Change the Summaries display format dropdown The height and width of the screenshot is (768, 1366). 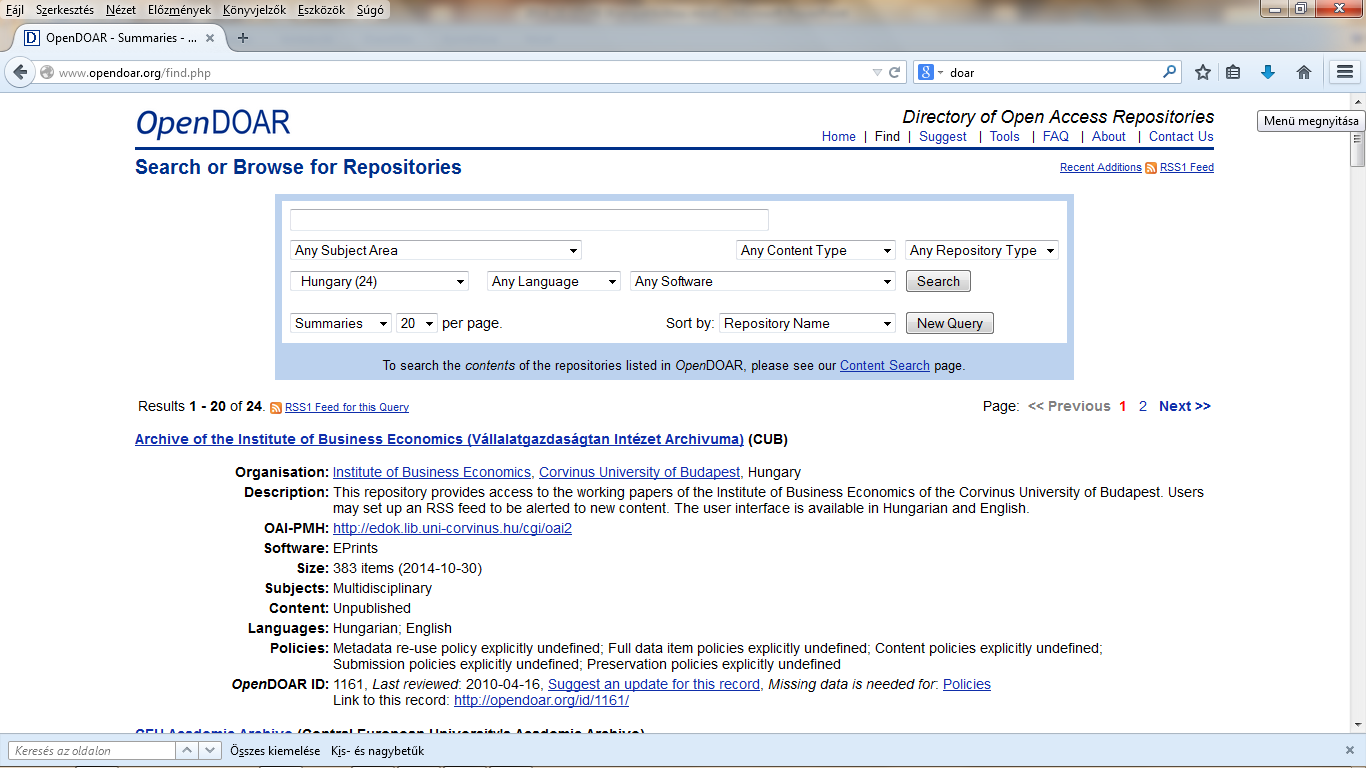click(x=341, y=324)
